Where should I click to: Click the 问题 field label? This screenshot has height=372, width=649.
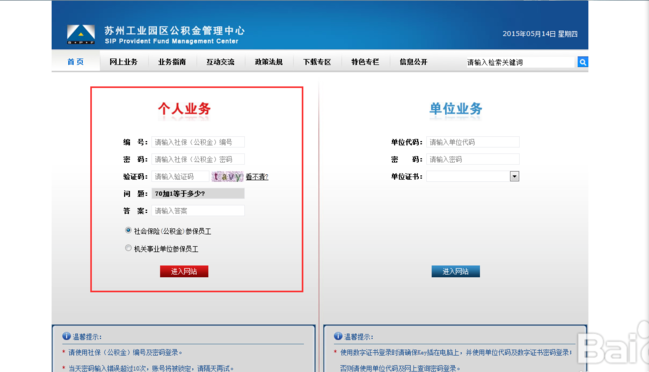coord(135,194)
